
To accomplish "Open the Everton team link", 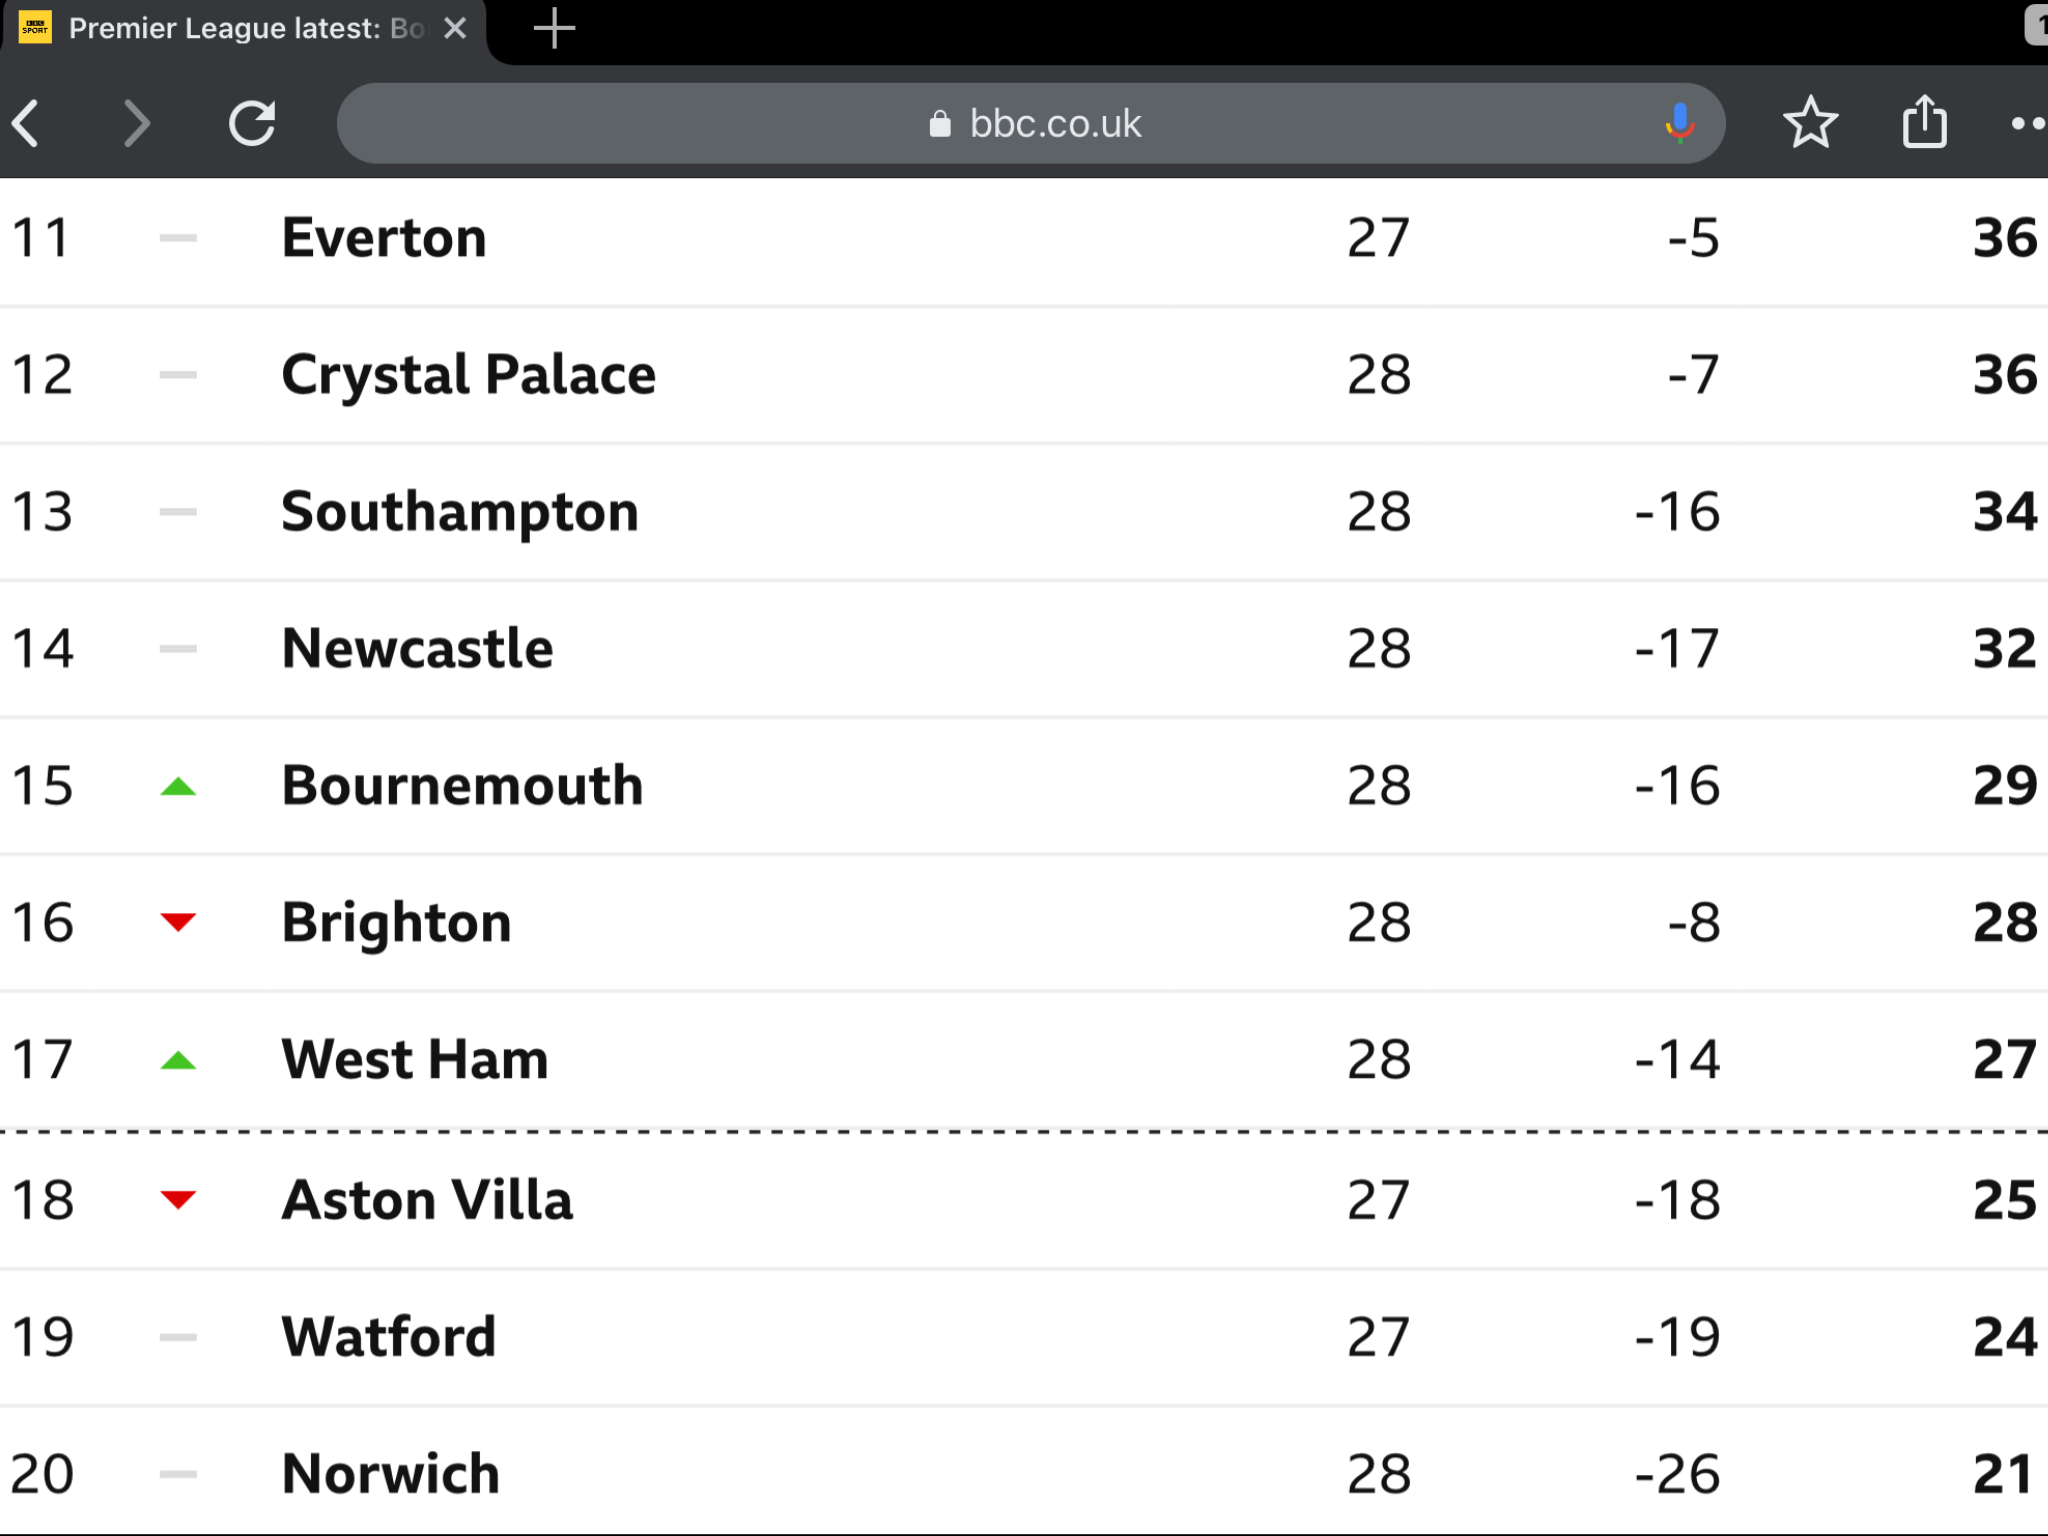I will [384, 238].
